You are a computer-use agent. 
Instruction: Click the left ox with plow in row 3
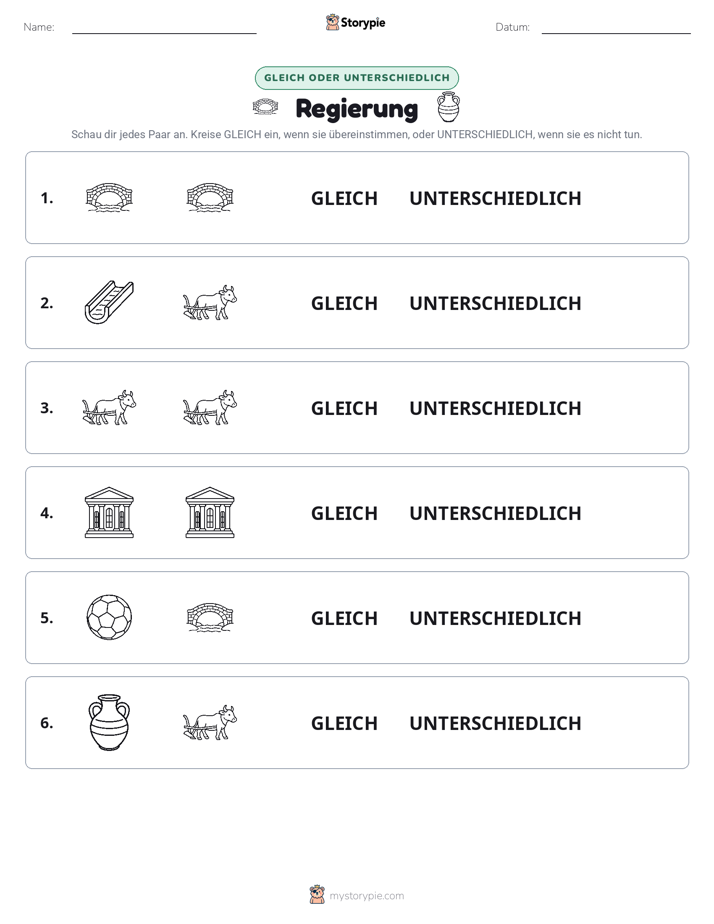109,407
